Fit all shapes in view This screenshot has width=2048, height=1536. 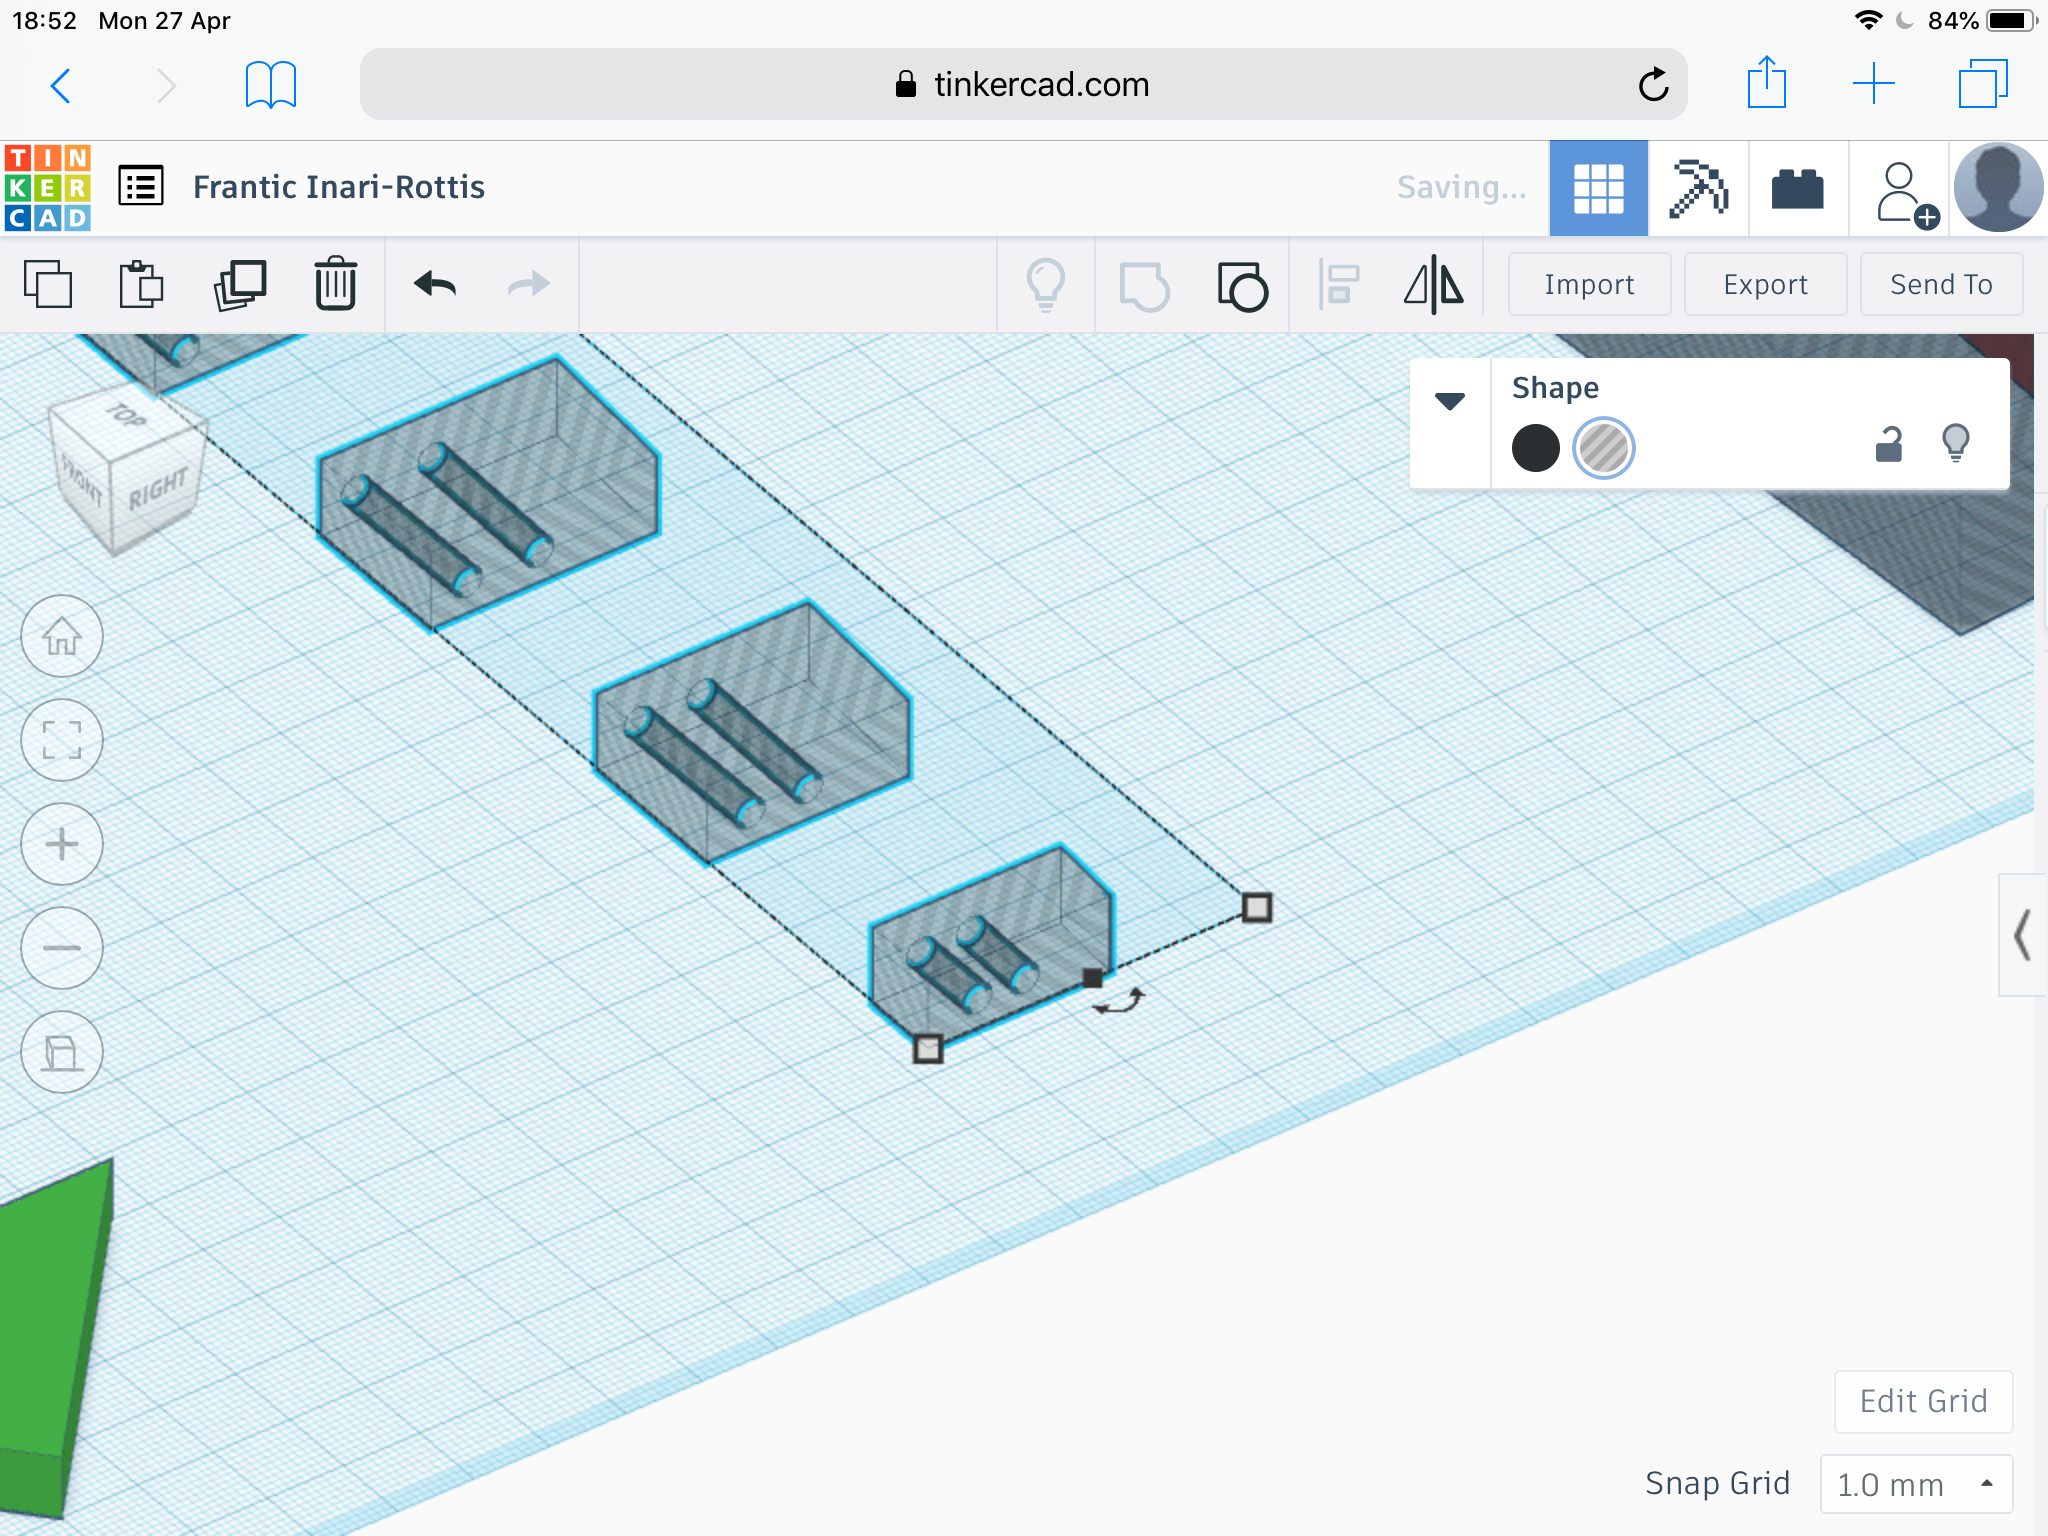pos(62,740)
